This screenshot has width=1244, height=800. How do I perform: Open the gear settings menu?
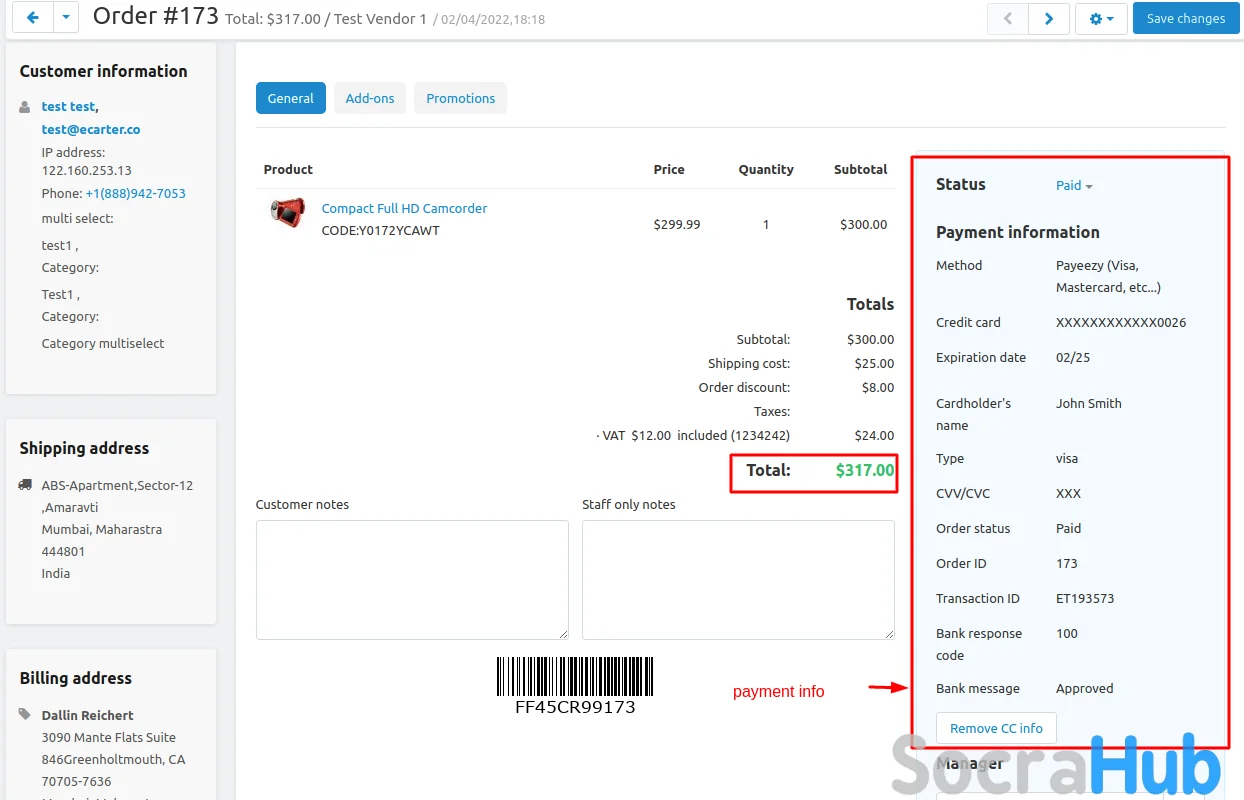coord(1101,18)
